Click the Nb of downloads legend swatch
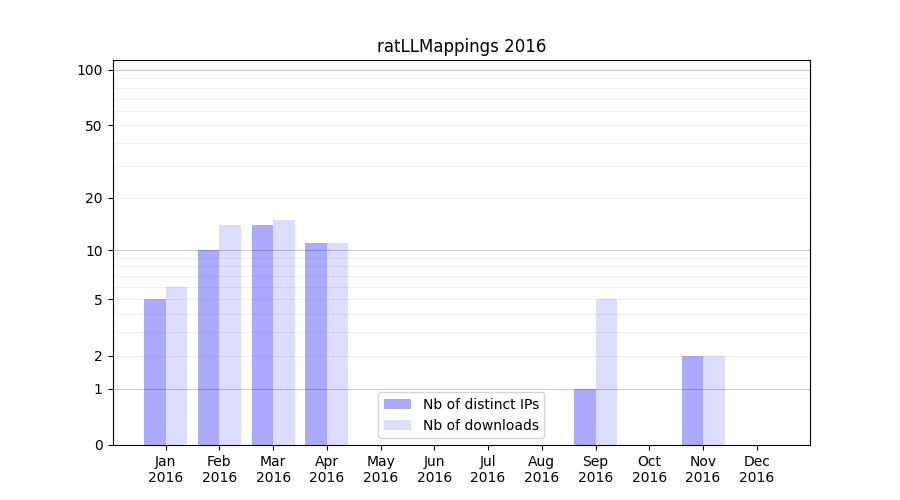This screenshot has width=900, height=500. 397,425
